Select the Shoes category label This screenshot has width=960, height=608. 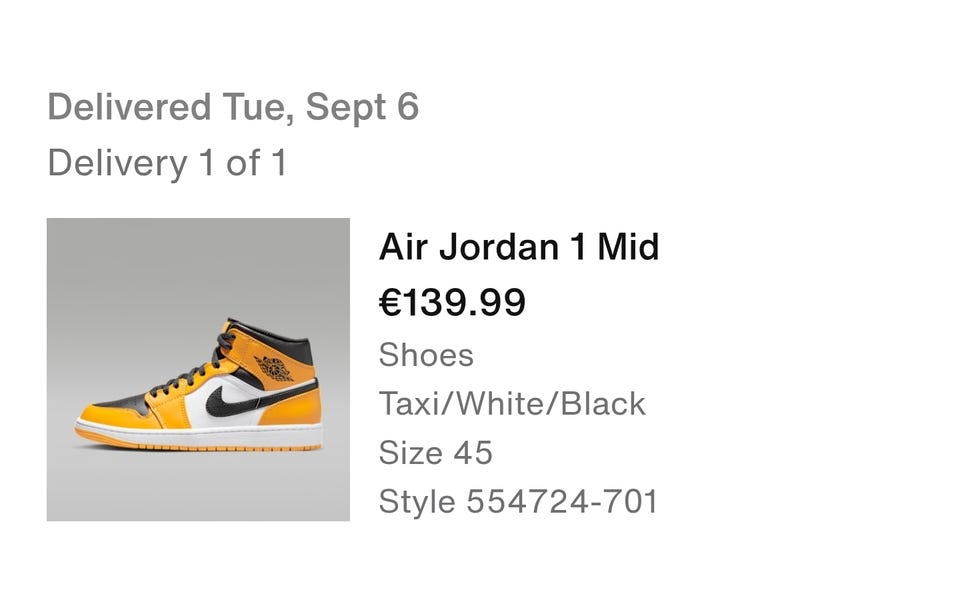(x=426, y=355)
